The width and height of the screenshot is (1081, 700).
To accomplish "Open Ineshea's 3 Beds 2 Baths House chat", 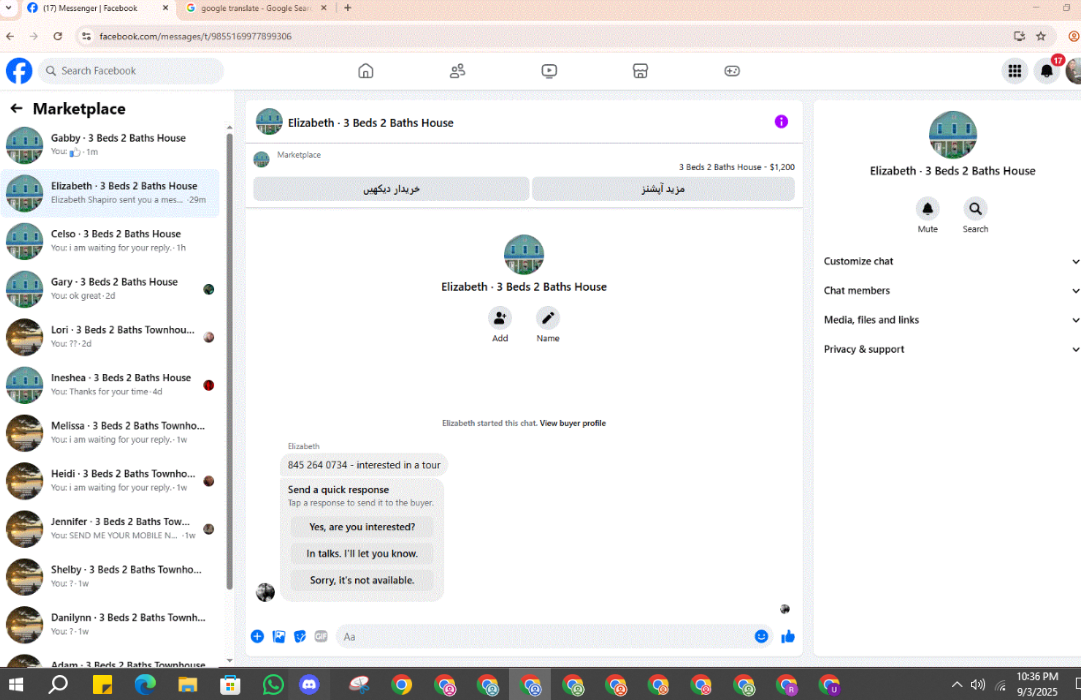I will 112,384.
